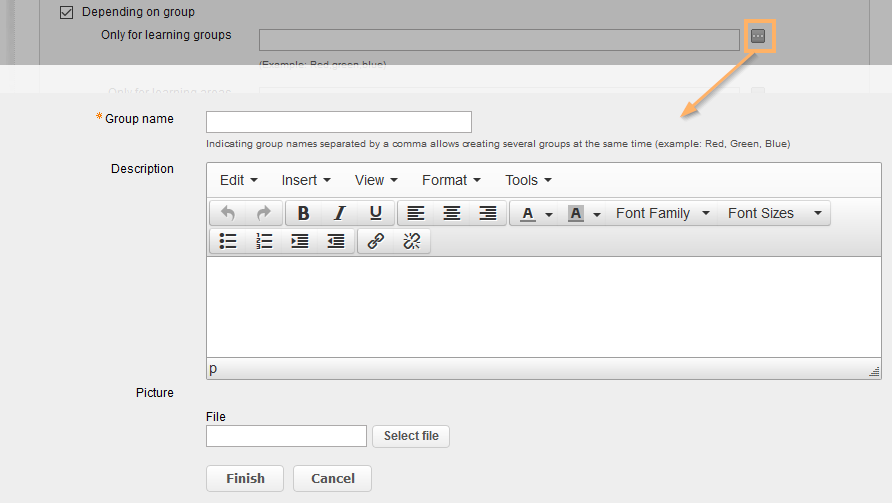Toggle Italic formatting in editor
Screen dimensions: 892x503
click(340, 213)
